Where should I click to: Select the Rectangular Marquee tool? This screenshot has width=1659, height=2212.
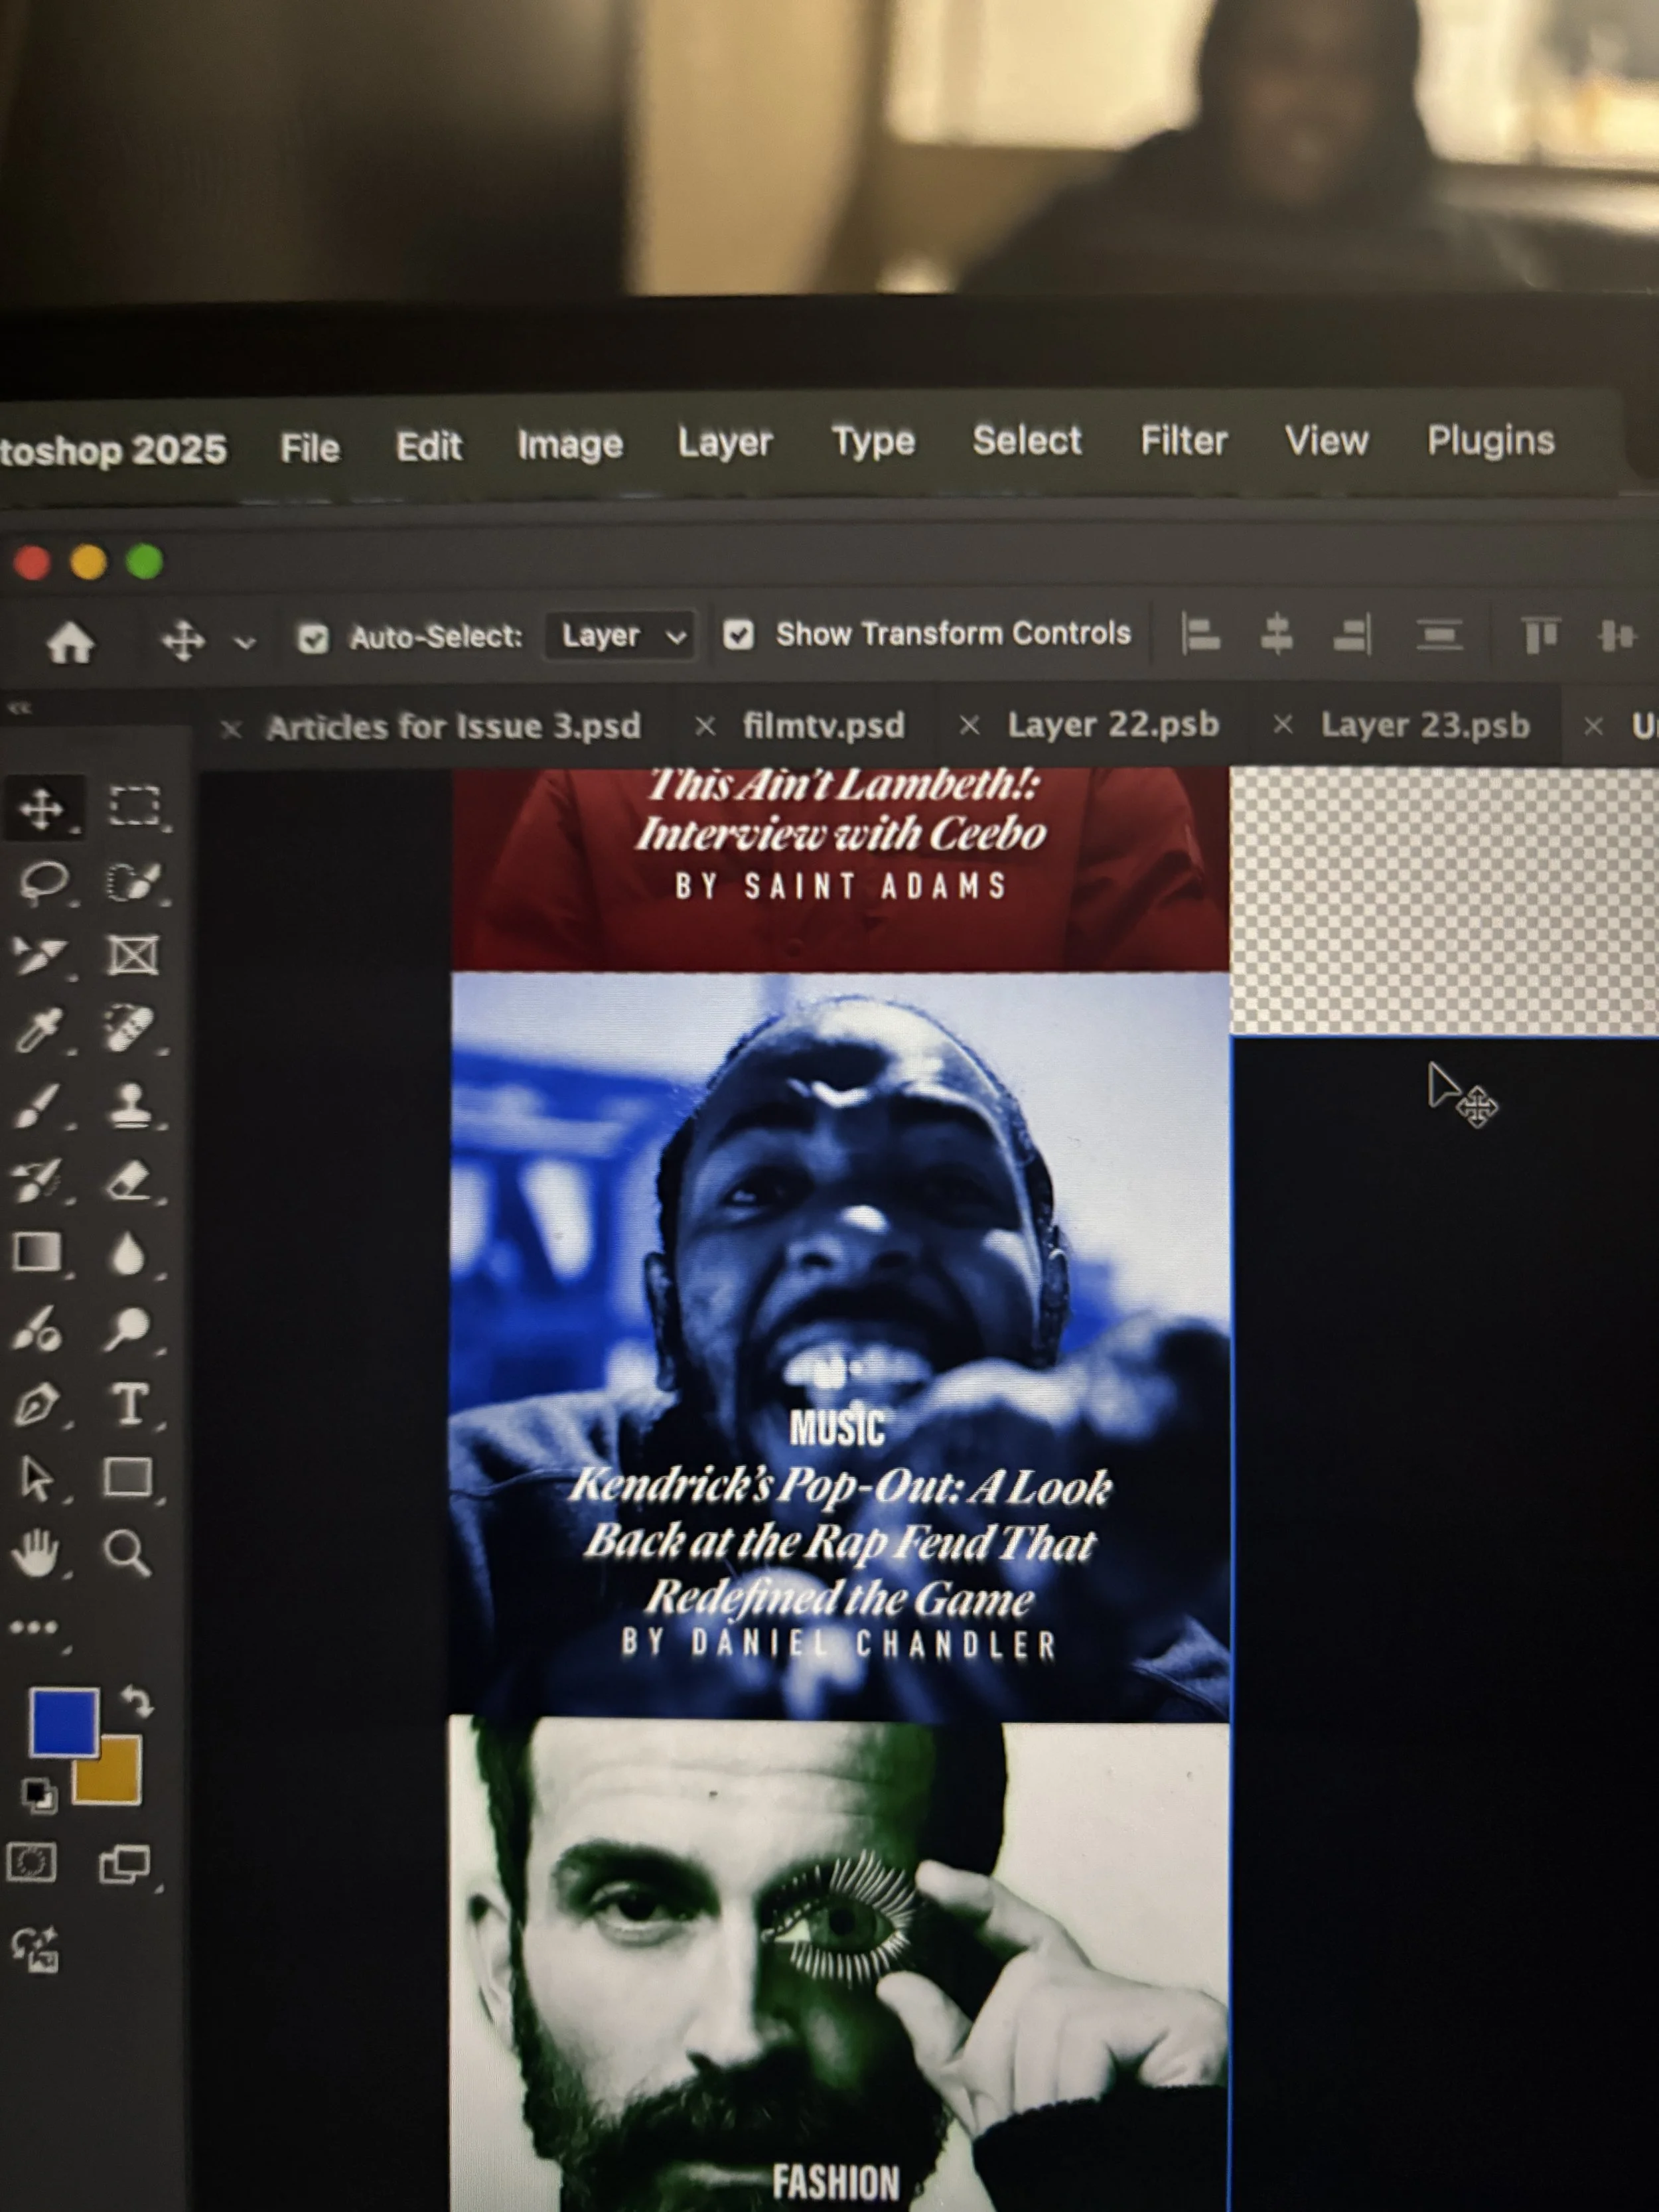click(x=134, y=806)
